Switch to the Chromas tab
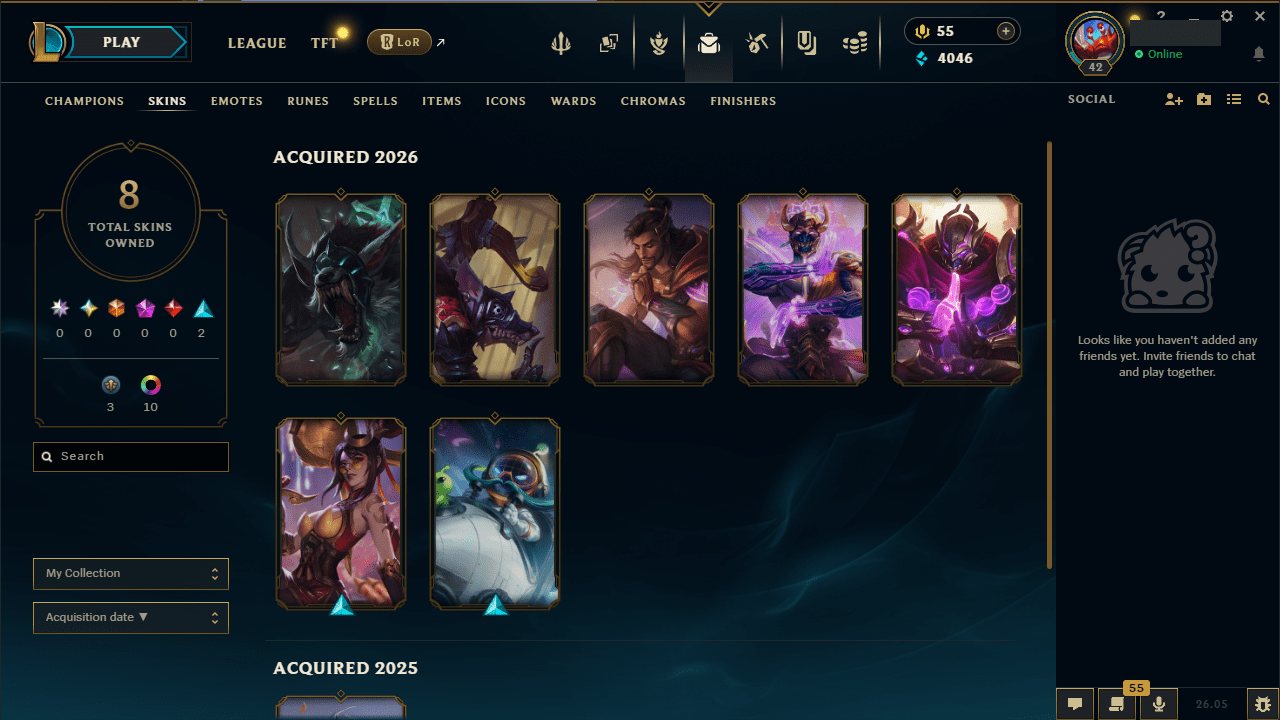Screen dimensions: 1280x720 tap(653, 101)
